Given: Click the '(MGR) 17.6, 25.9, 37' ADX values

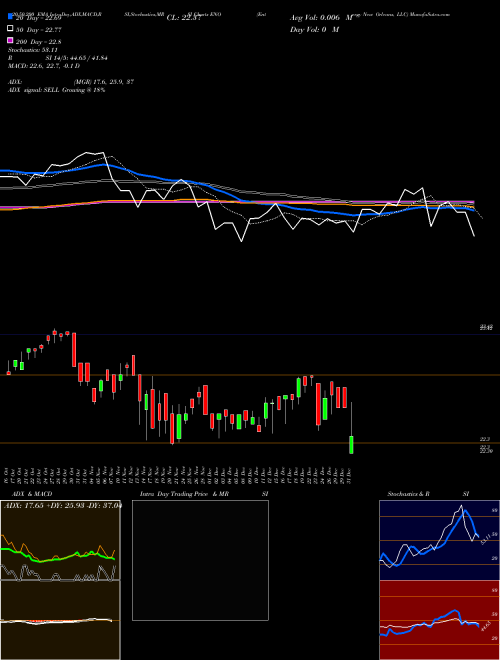Looking at the screenshot, I should click(104, 82).
